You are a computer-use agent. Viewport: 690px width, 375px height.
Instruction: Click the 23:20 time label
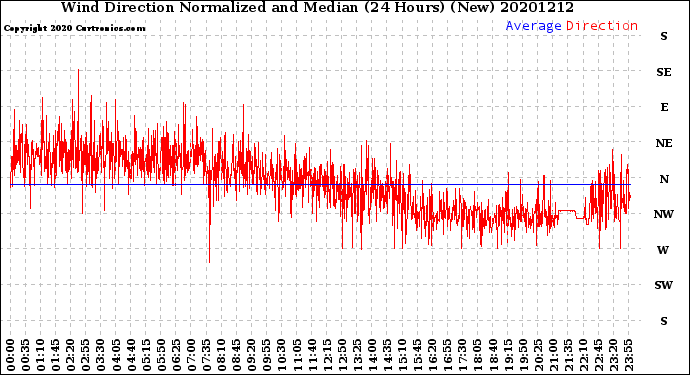pyautogui.click(x=613, y=355)
